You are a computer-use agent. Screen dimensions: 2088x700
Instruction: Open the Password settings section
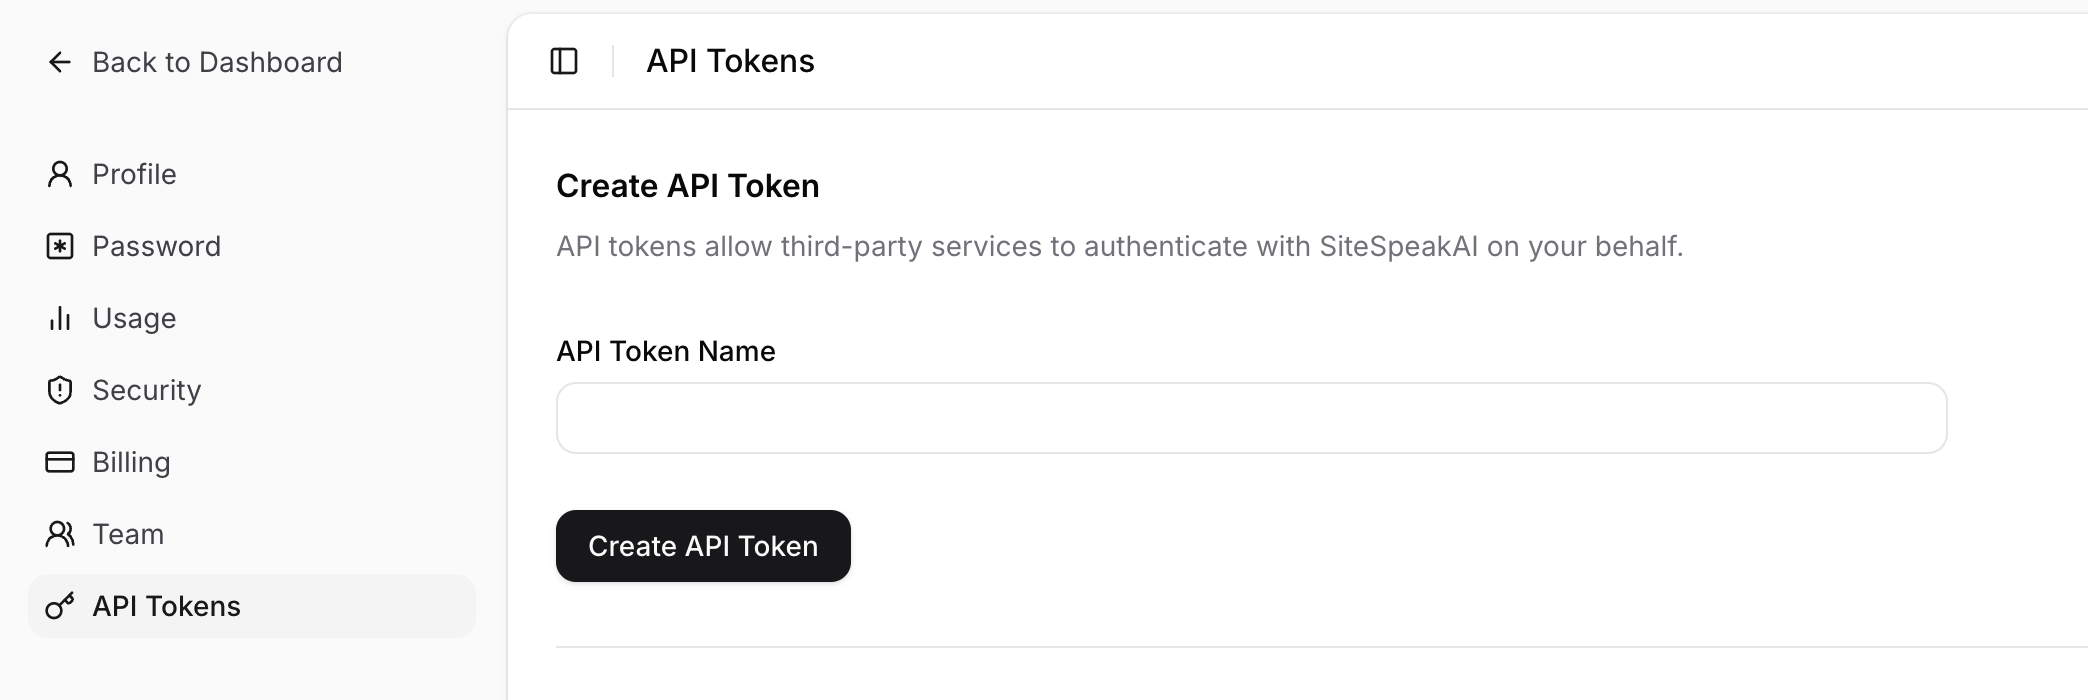pyautogui.click(x=156, y=246)
